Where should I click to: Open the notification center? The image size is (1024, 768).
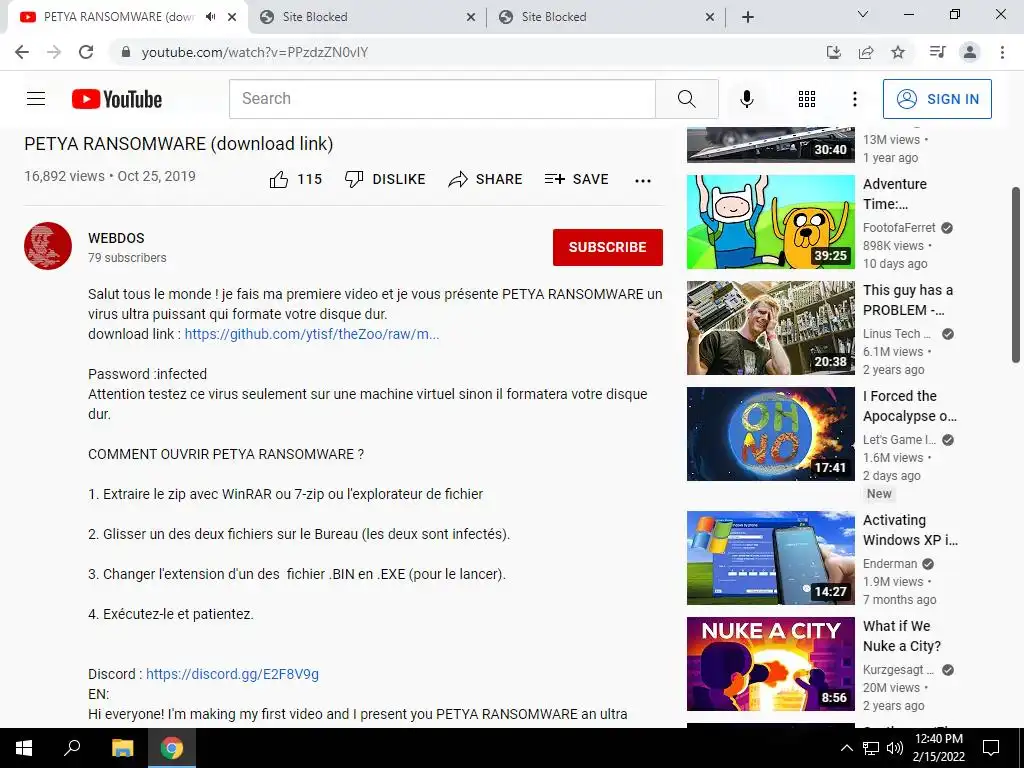(x=991, y=748)
